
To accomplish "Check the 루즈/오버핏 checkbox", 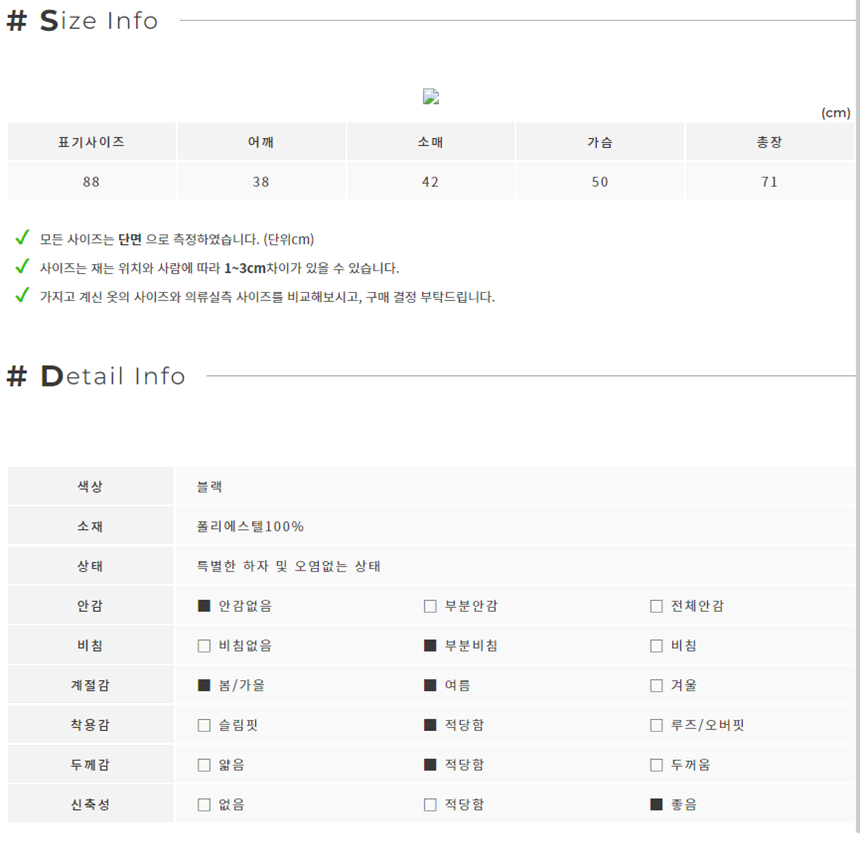I will point(656,725).
